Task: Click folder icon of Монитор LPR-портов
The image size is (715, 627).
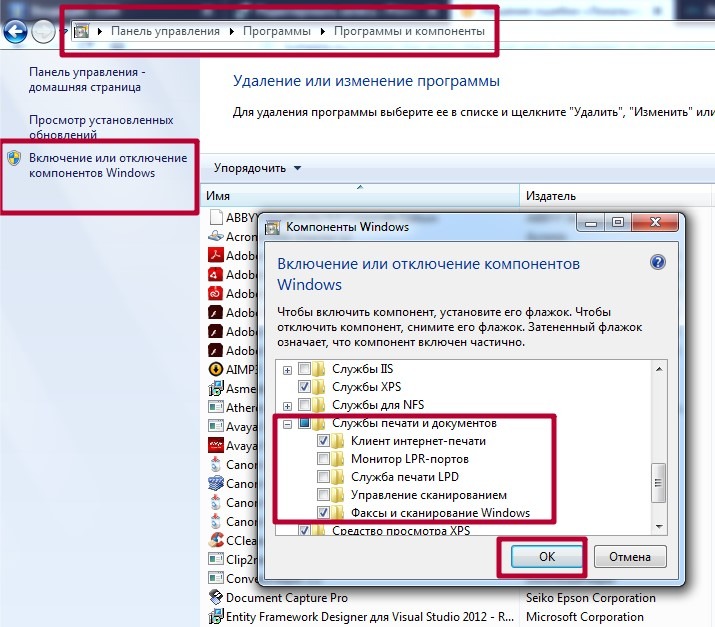Action: tap(337, 459)
